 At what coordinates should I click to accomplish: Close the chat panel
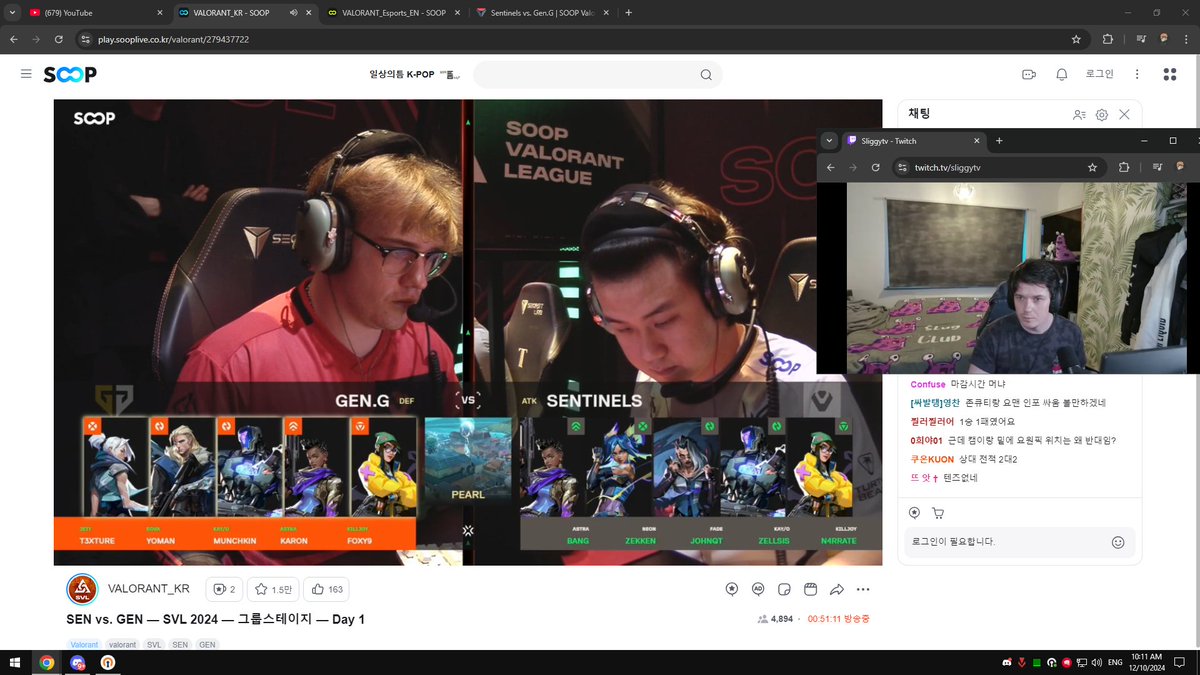pos(1125,115)
